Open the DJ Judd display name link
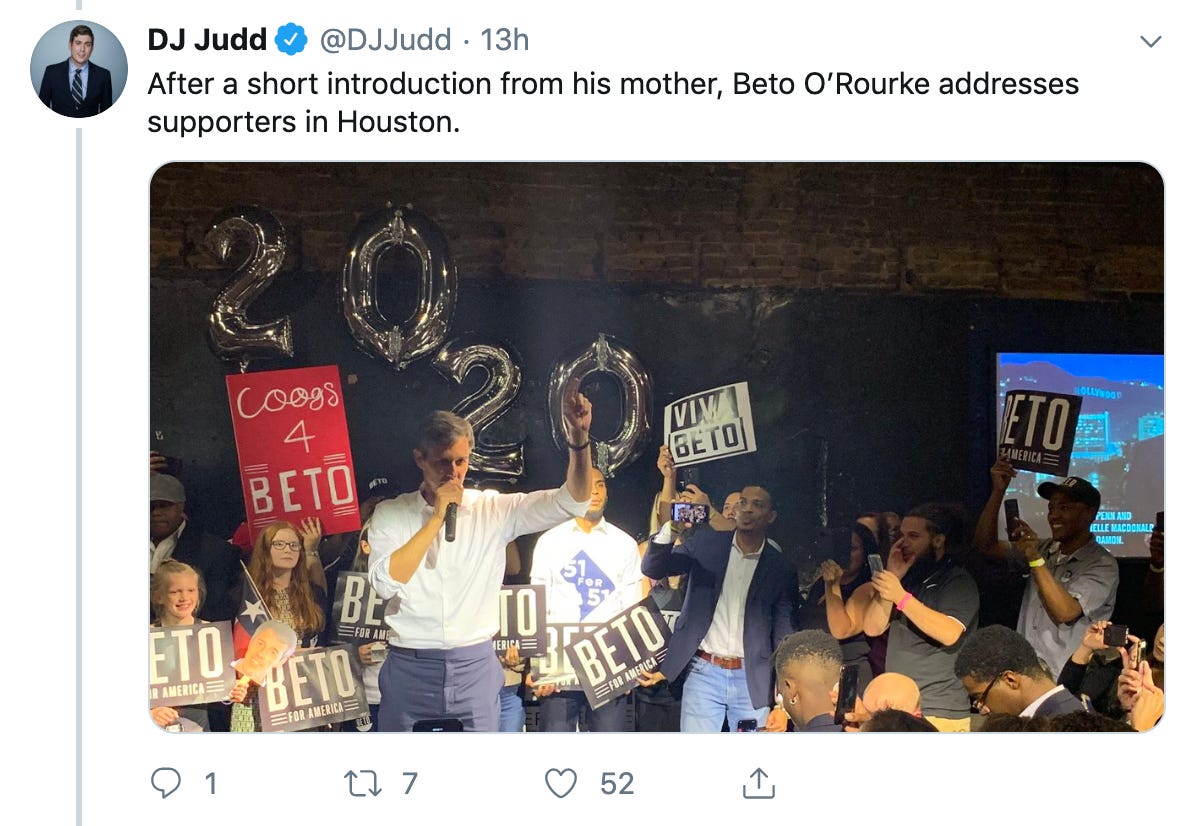 click(207, 40)
